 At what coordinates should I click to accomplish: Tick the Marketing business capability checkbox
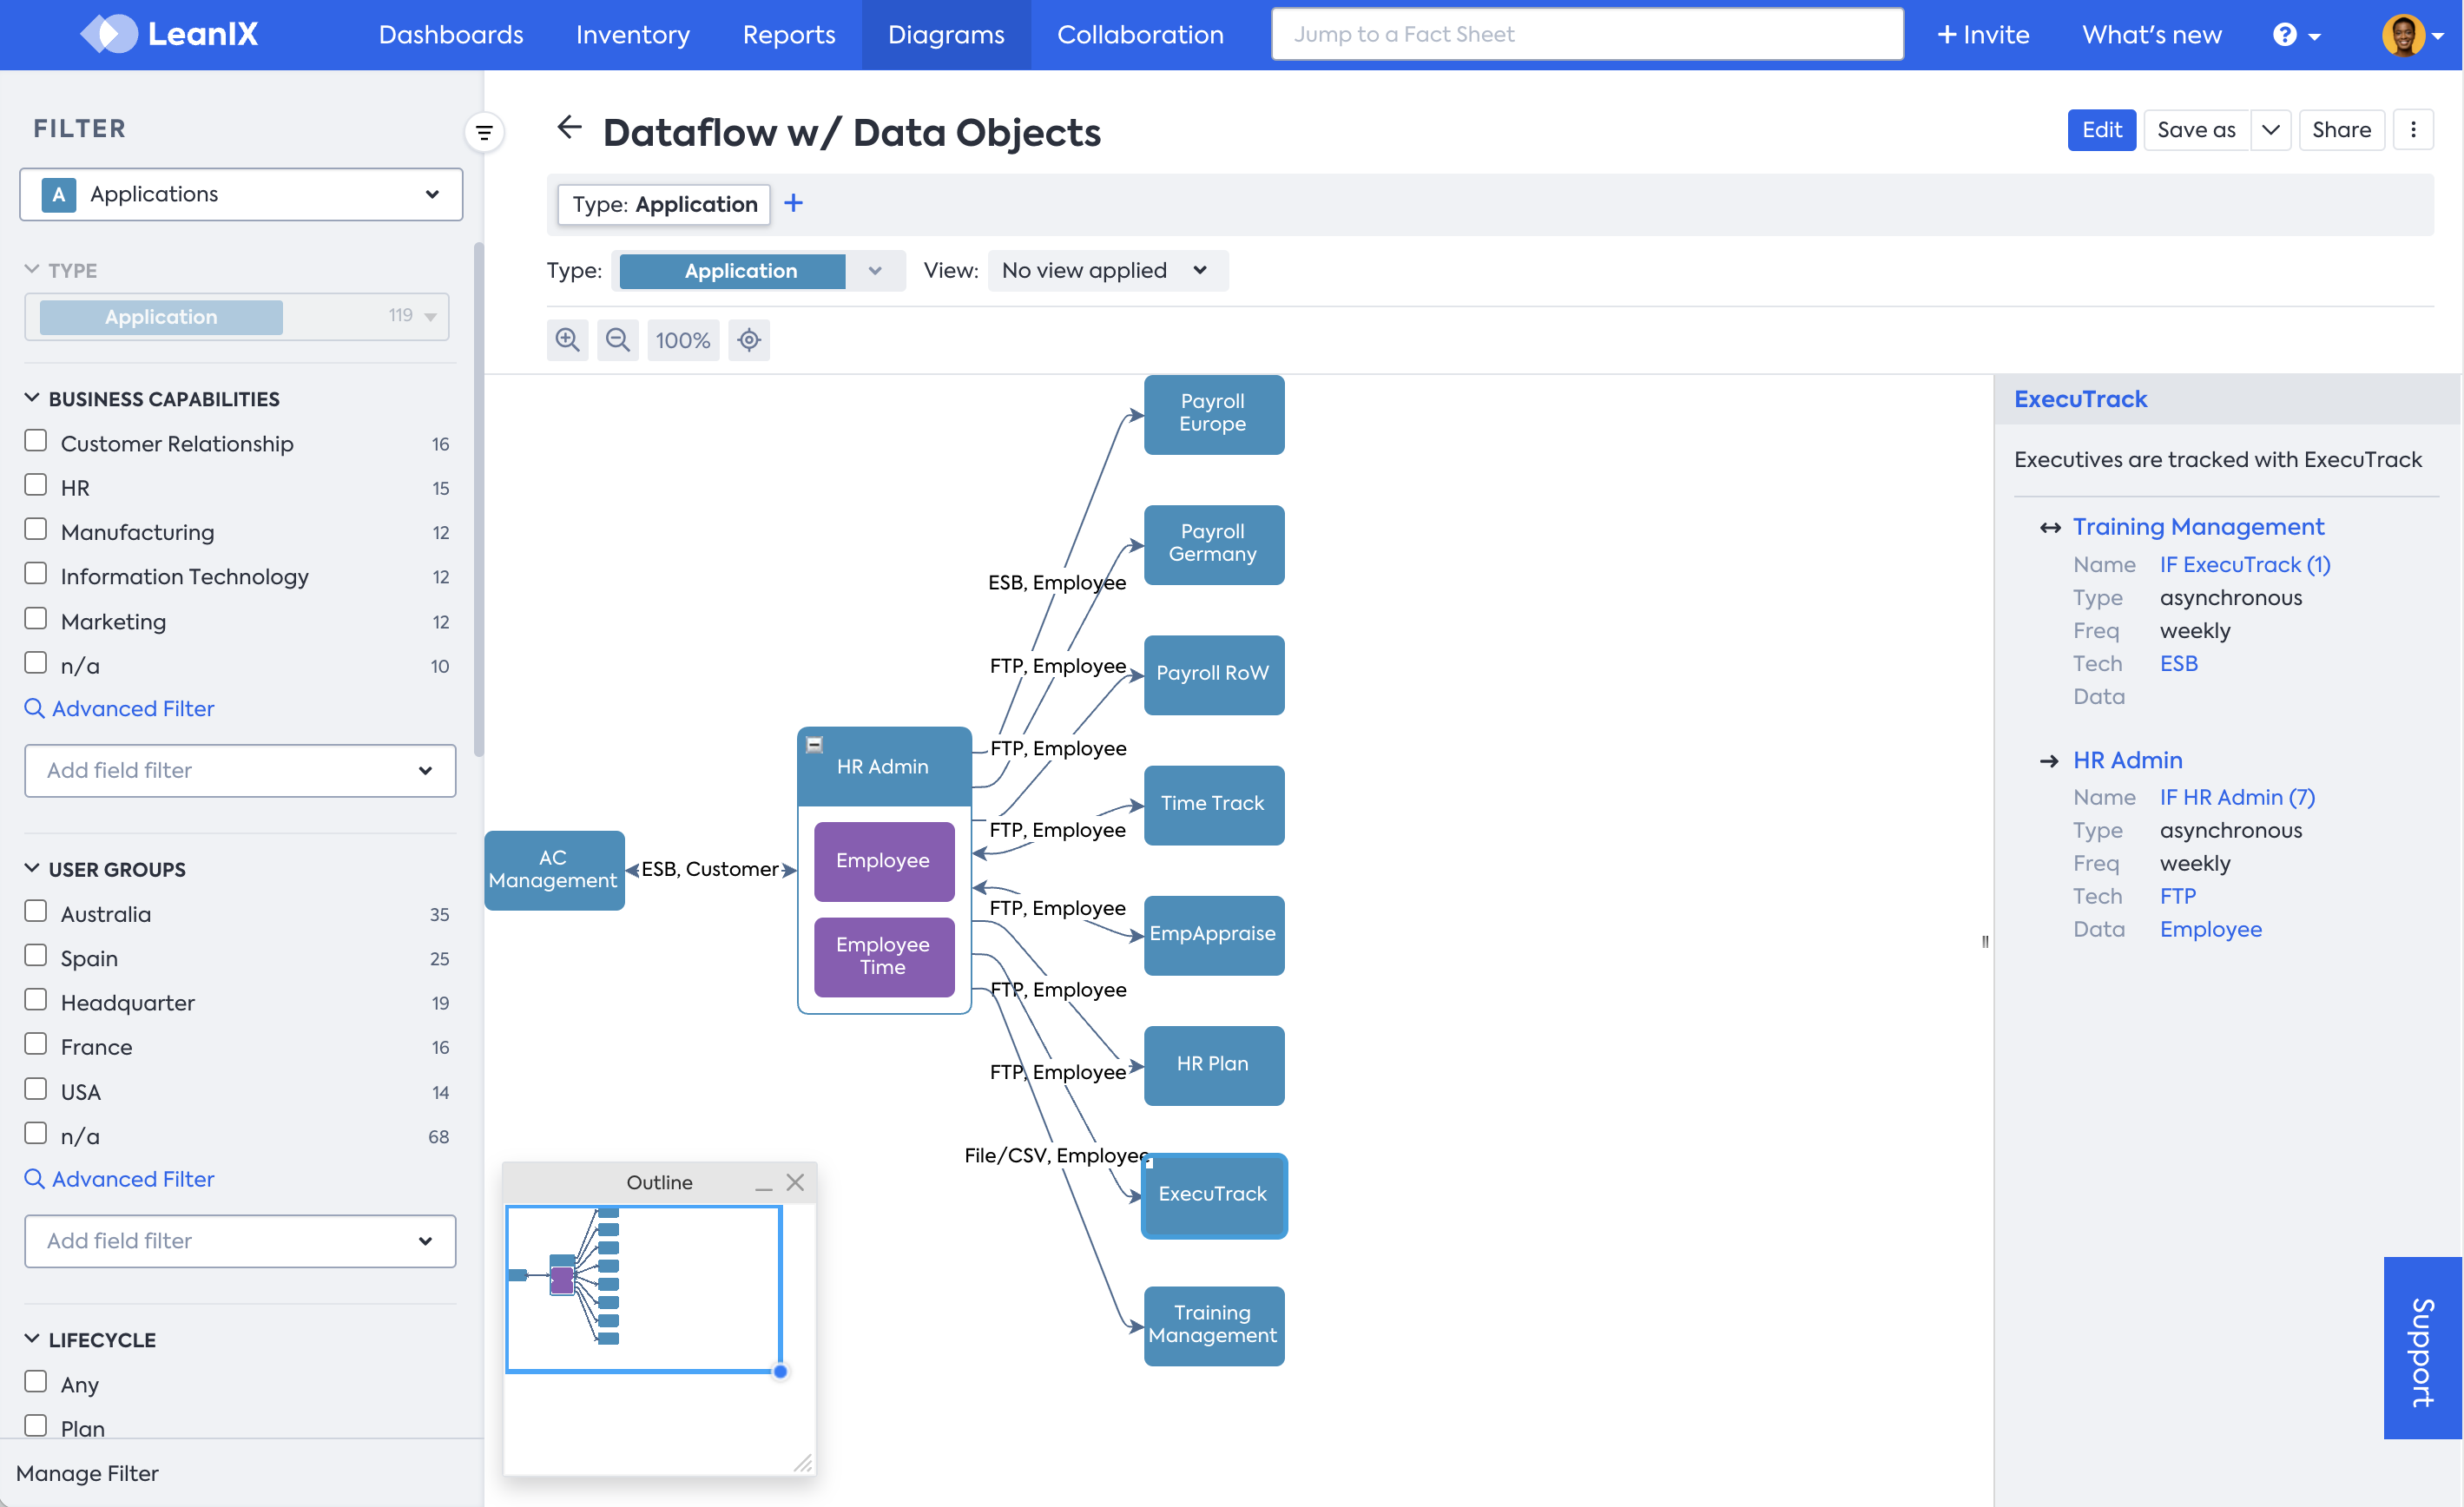pos(36,619)
